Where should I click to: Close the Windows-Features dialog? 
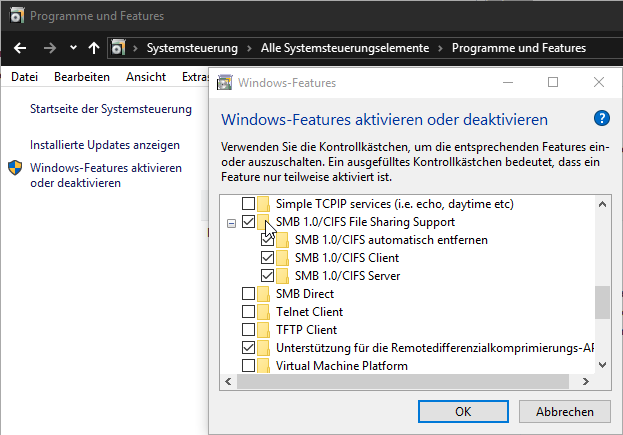point(599,82)
